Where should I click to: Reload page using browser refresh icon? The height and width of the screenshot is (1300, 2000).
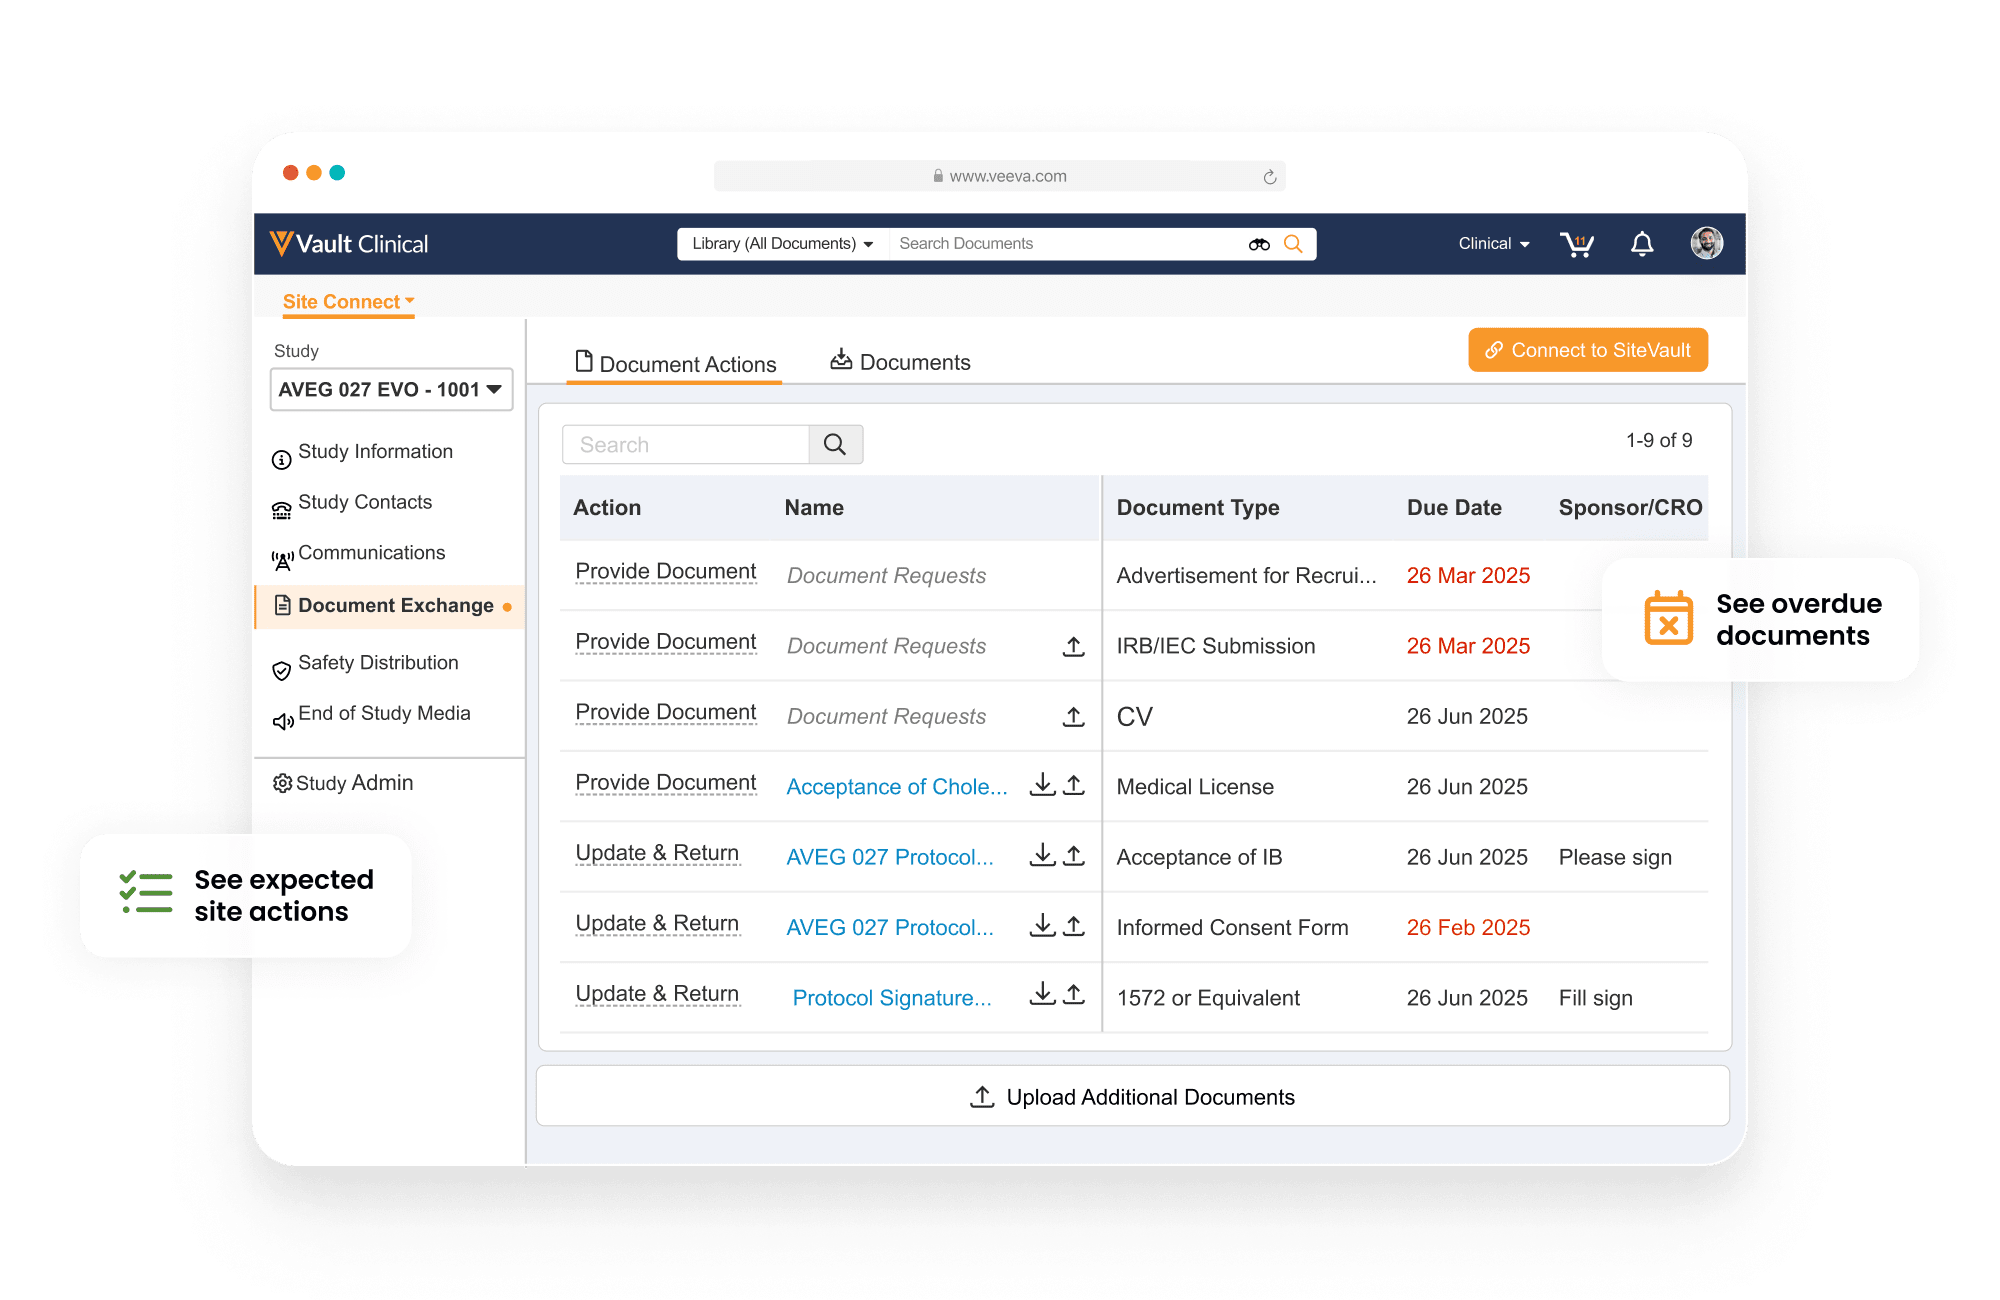click(1269, 177)
